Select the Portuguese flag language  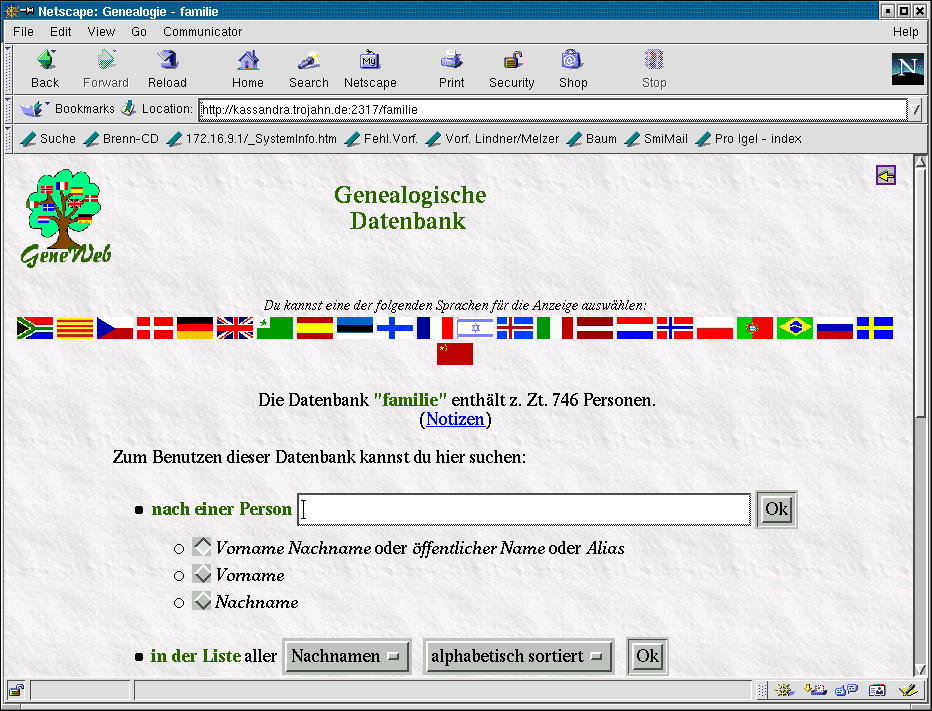(755, 328)
